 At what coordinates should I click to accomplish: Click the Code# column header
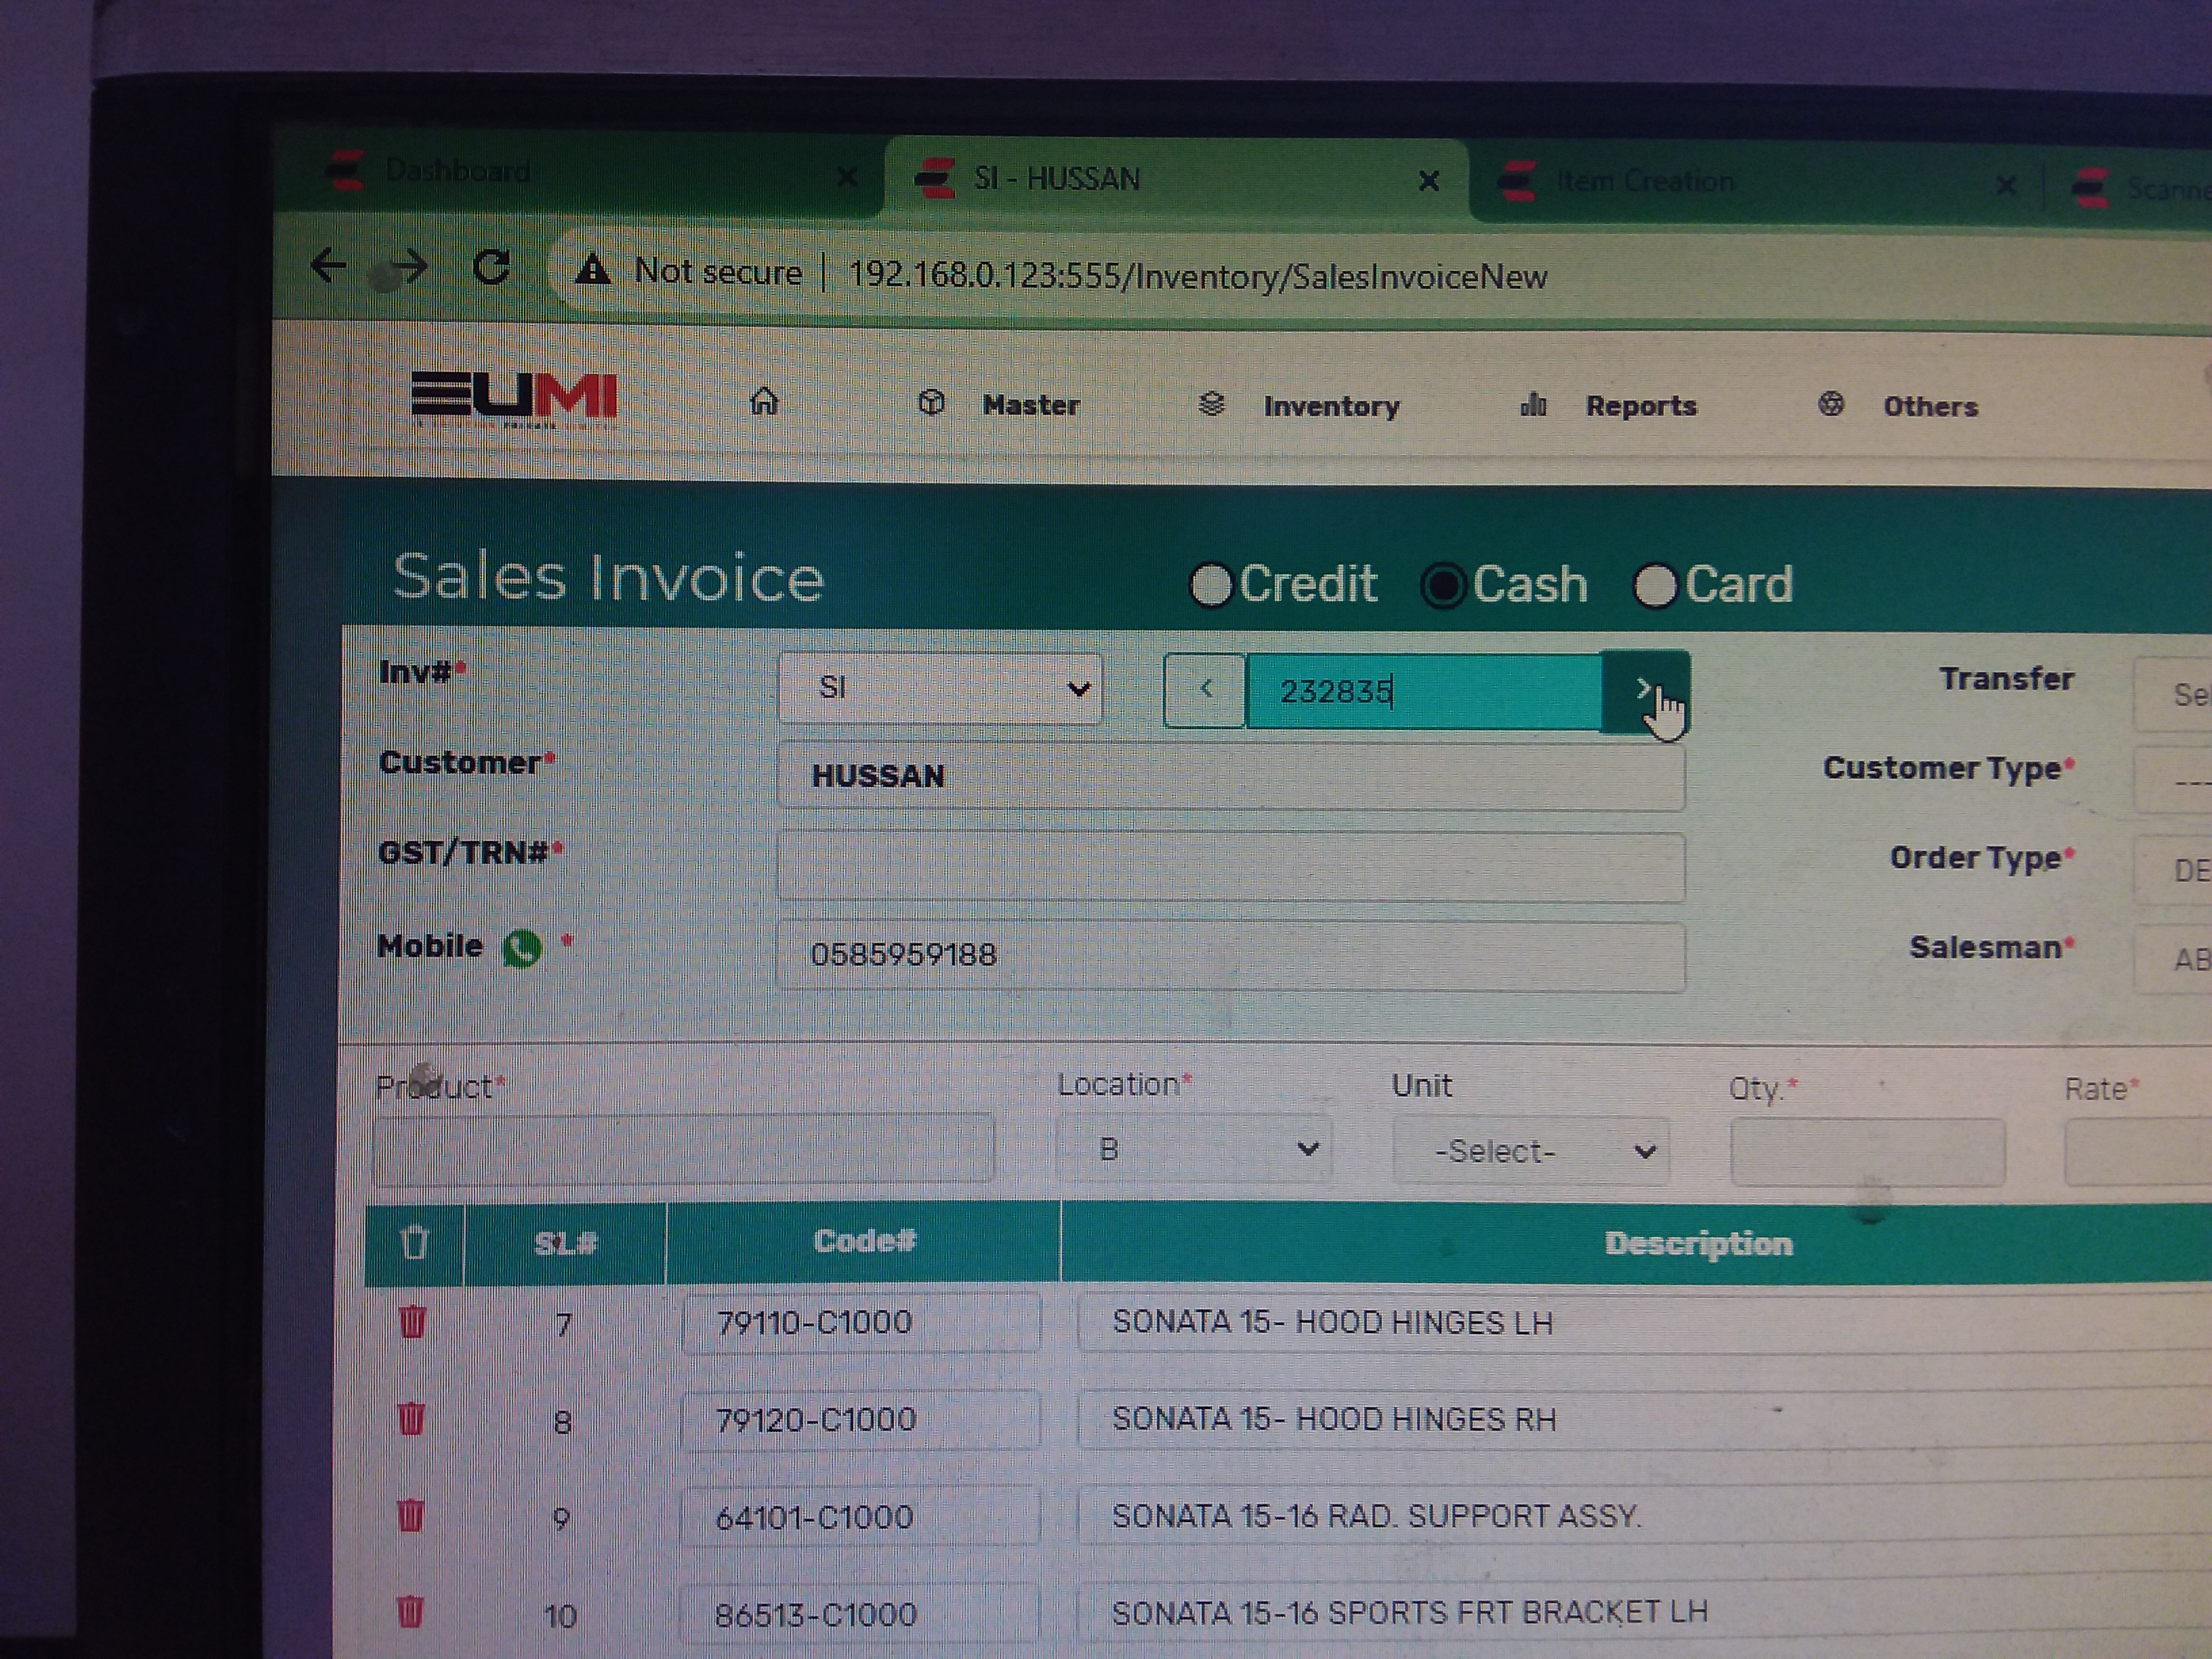click(x=864, y=1241)
